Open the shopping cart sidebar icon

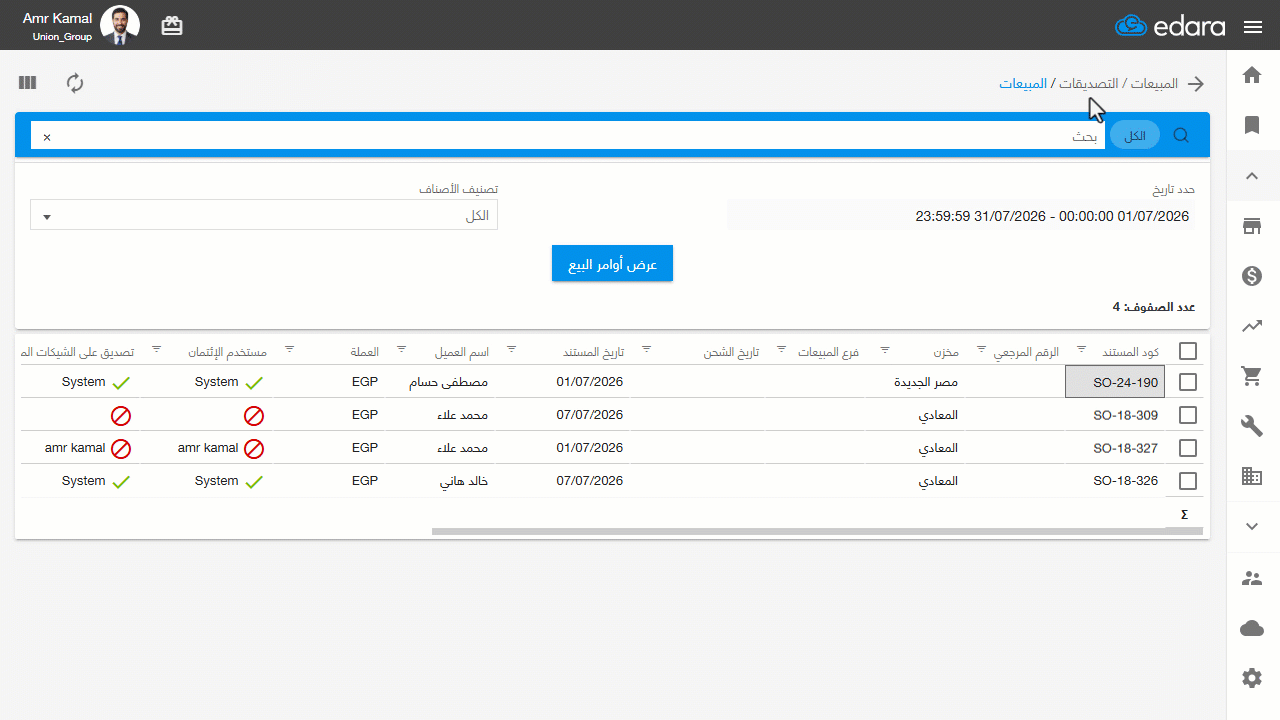(x=1252, y=376)
